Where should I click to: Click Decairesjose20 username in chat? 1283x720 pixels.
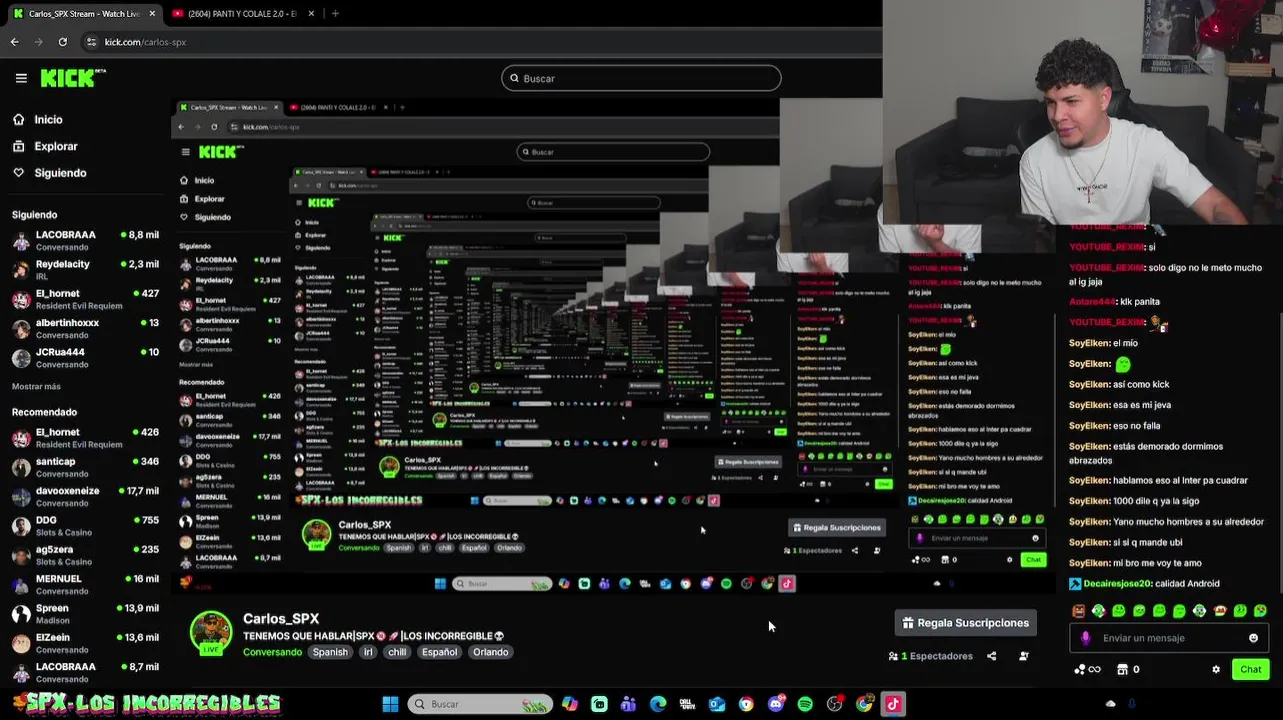pos(1118,584)
